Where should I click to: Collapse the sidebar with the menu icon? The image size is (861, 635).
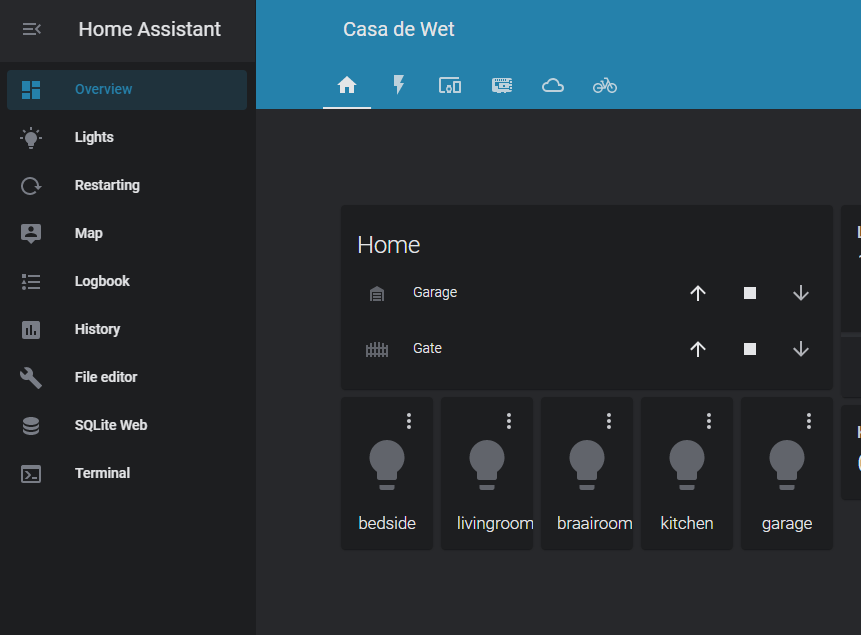coord(31,29)
